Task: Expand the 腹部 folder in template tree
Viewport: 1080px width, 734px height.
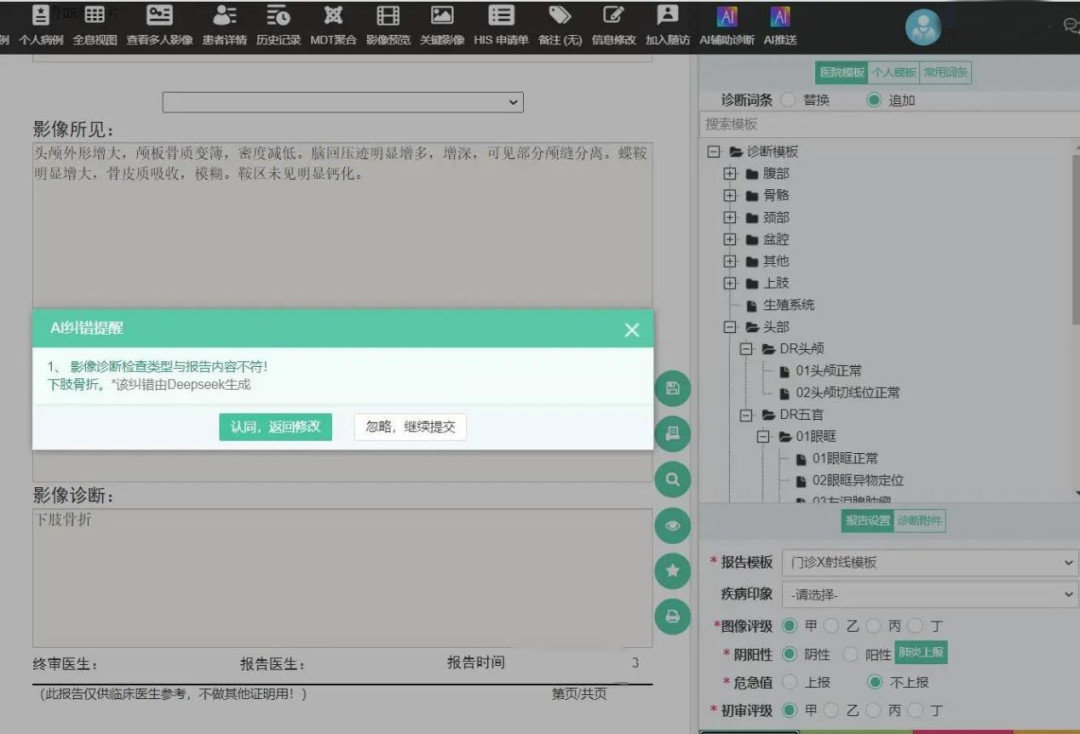Action: [x=730, y=173]
